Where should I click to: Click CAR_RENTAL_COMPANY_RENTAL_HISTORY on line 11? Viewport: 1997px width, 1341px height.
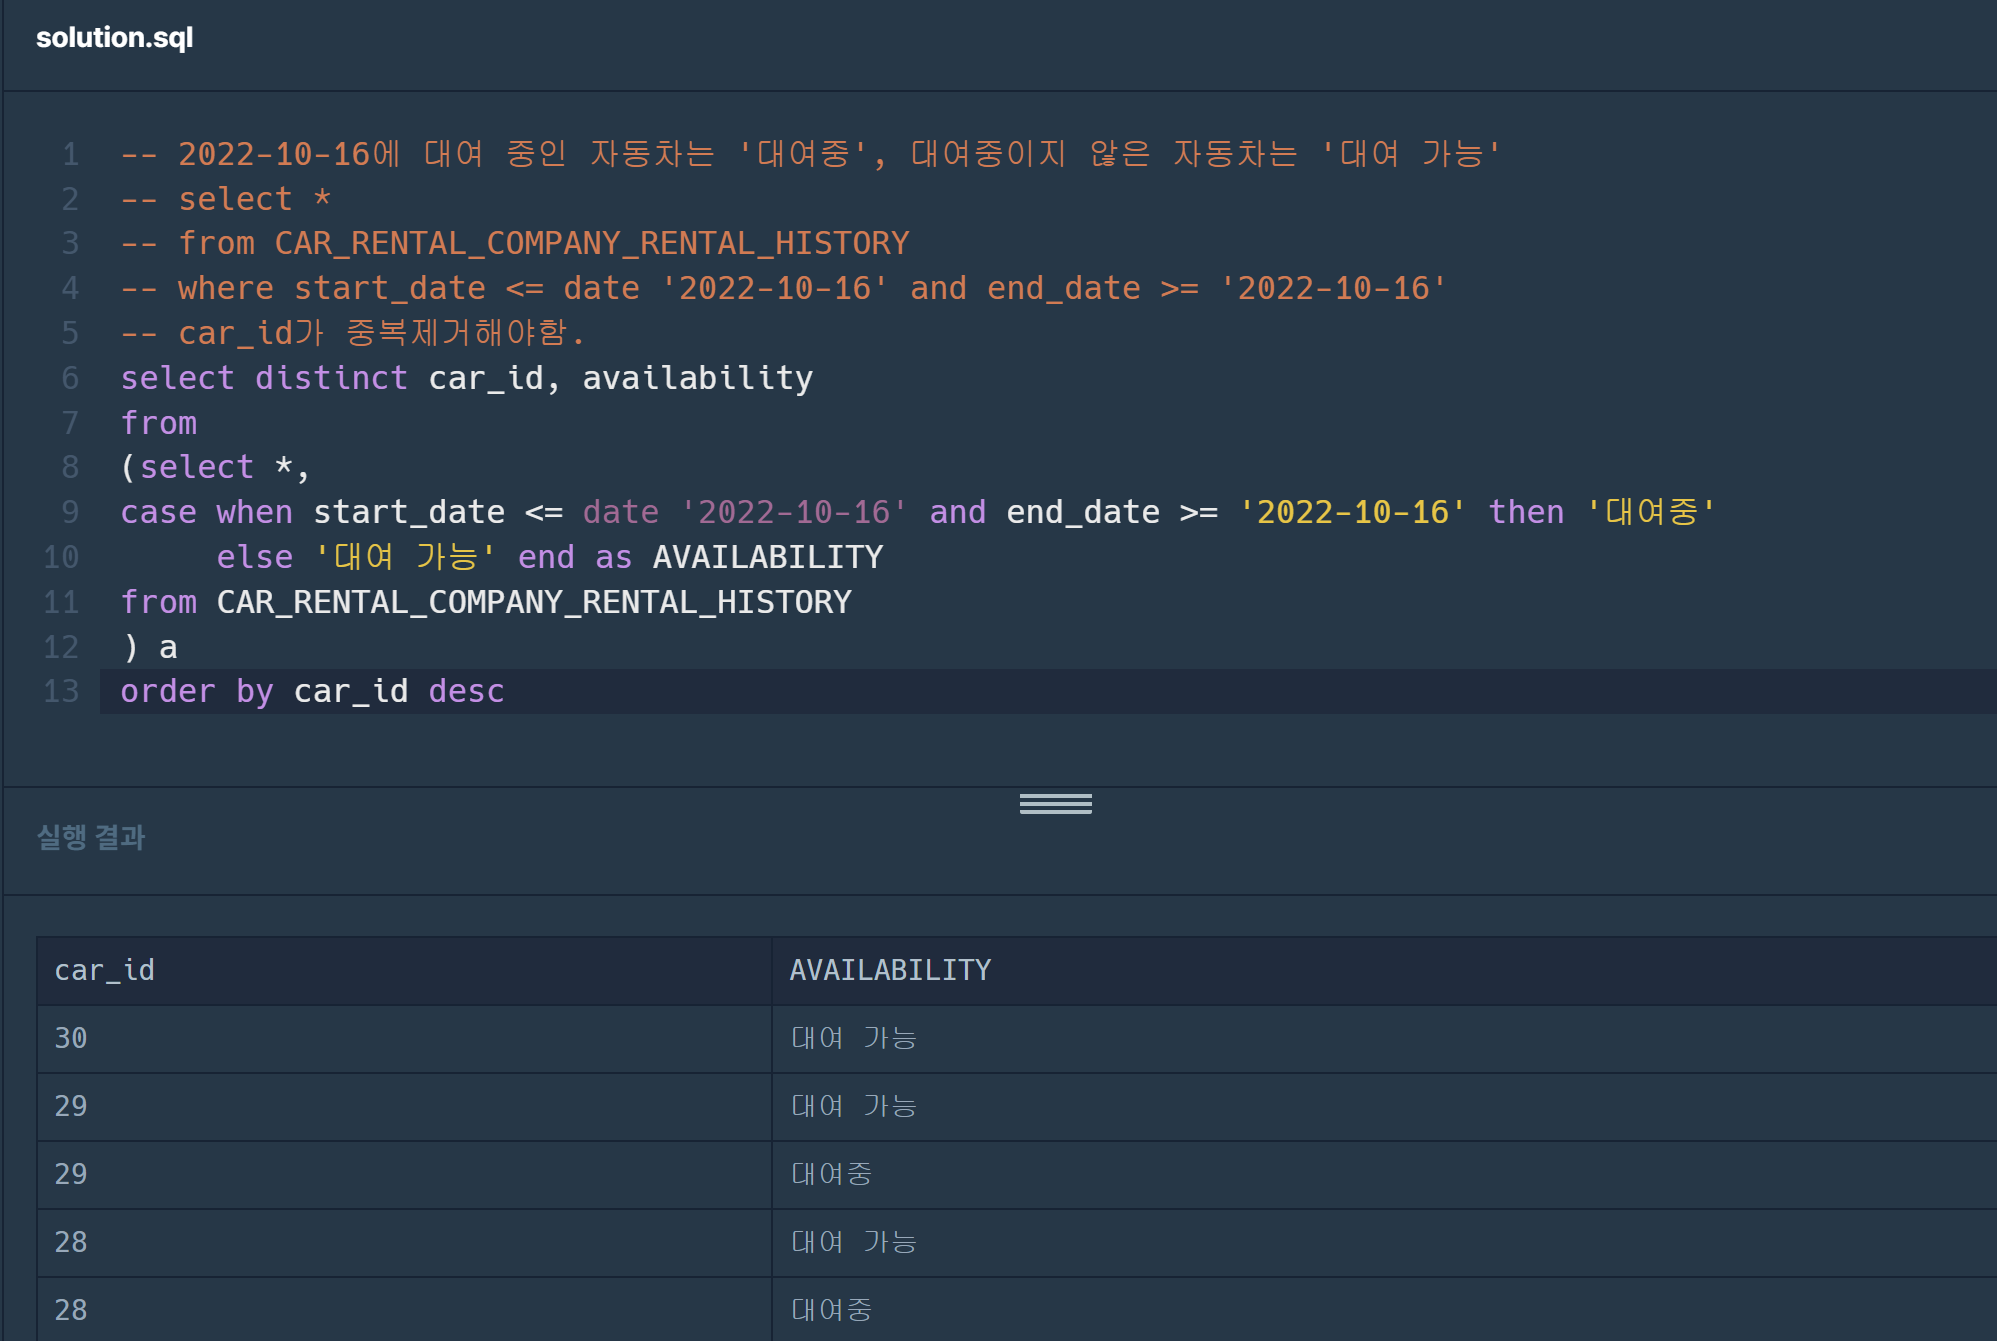click(x=533, y=602)
